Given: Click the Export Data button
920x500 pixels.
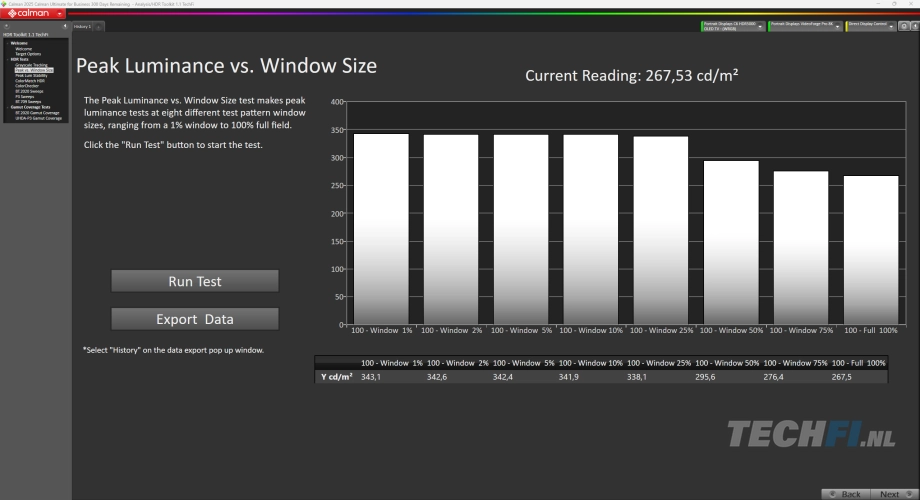Looking at the screenshot, I should click(x=194, y=319).
